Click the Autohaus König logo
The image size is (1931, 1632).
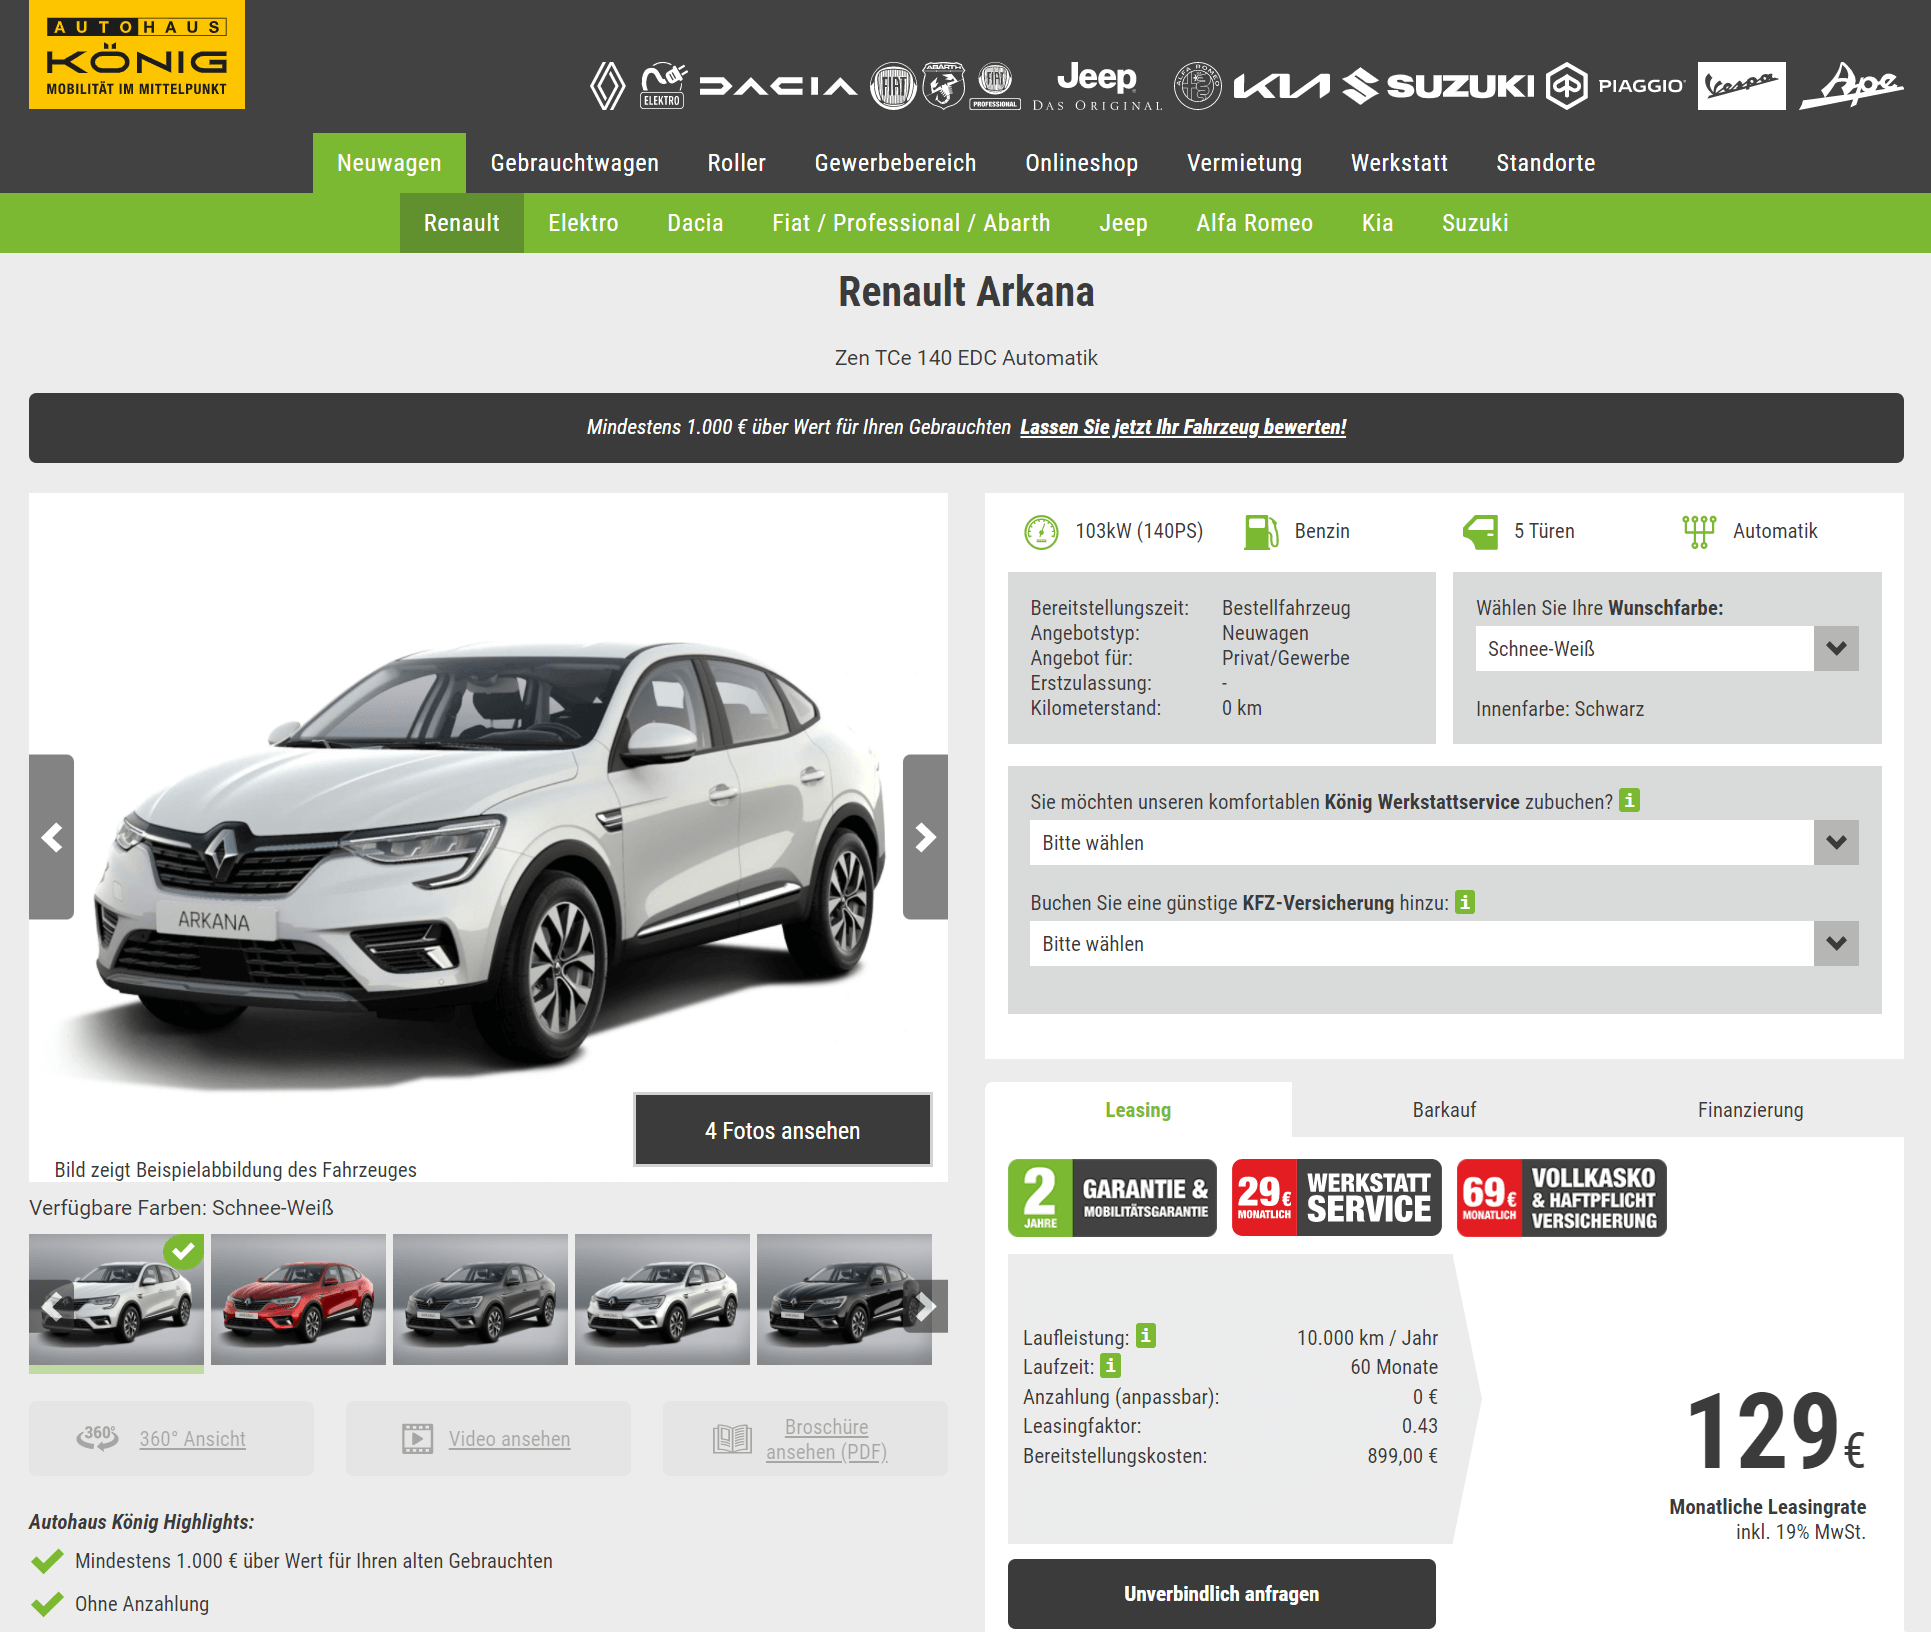(x=137, y=54)
